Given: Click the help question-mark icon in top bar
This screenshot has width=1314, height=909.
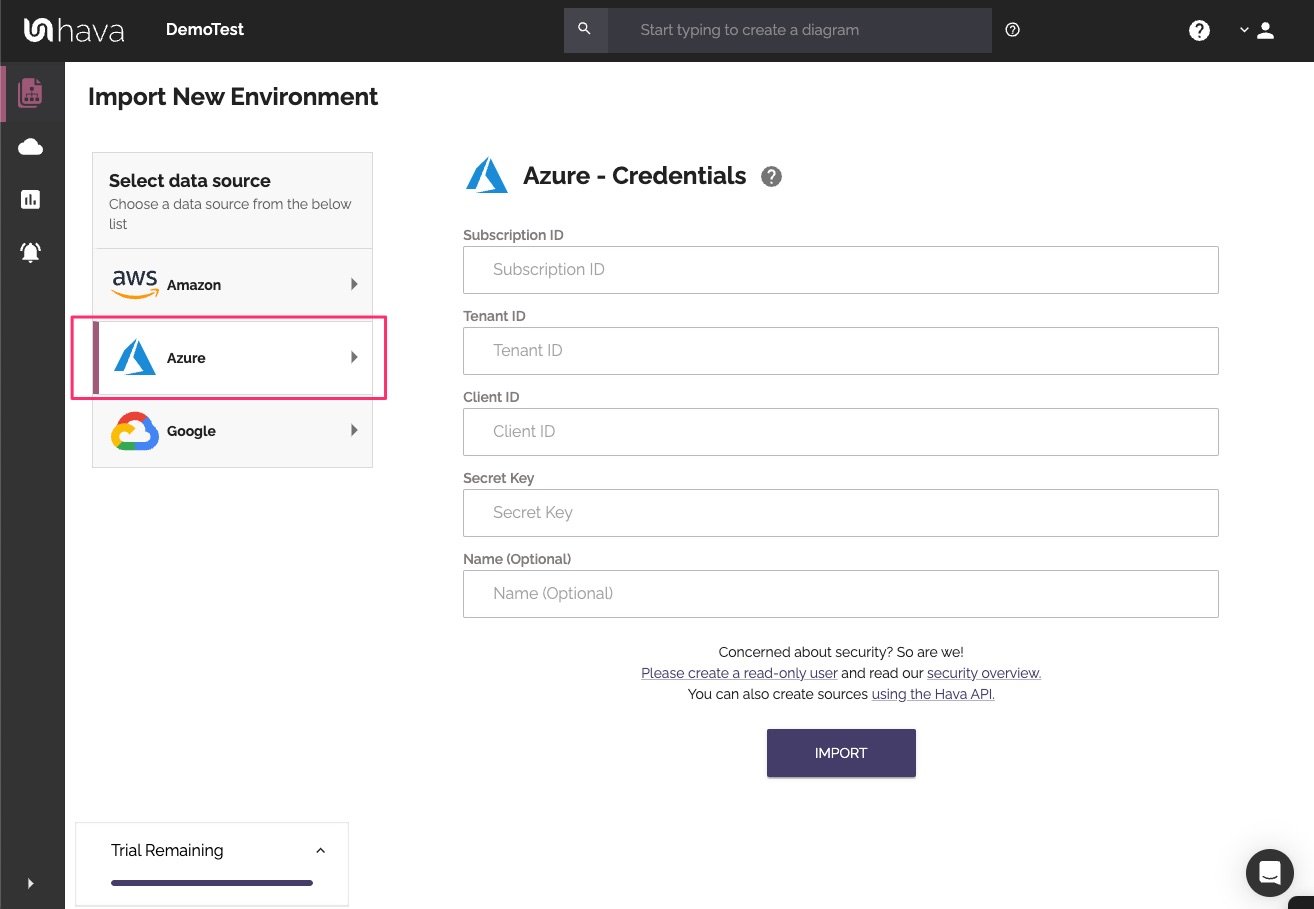Looking at the screenshot, I should click(x=1199, y=30).
